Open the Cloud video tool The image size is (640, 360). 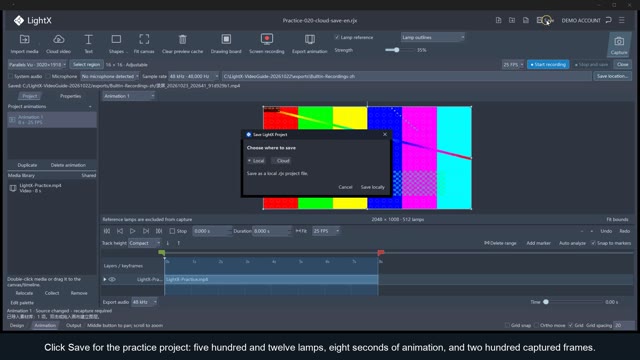58,44
